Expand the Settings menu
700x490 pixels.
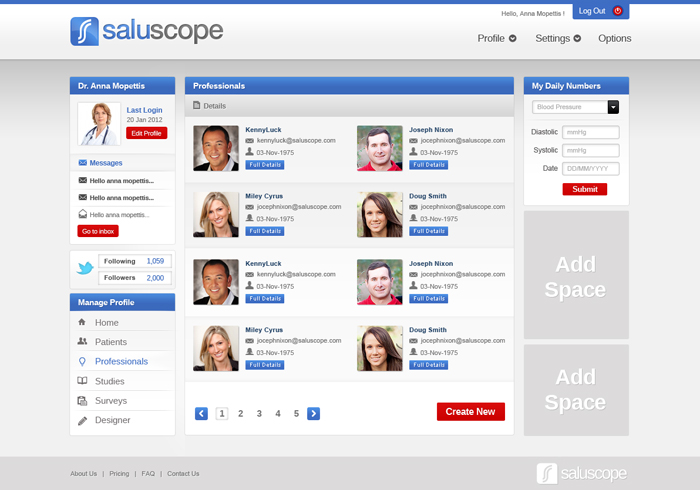[557, 39]
